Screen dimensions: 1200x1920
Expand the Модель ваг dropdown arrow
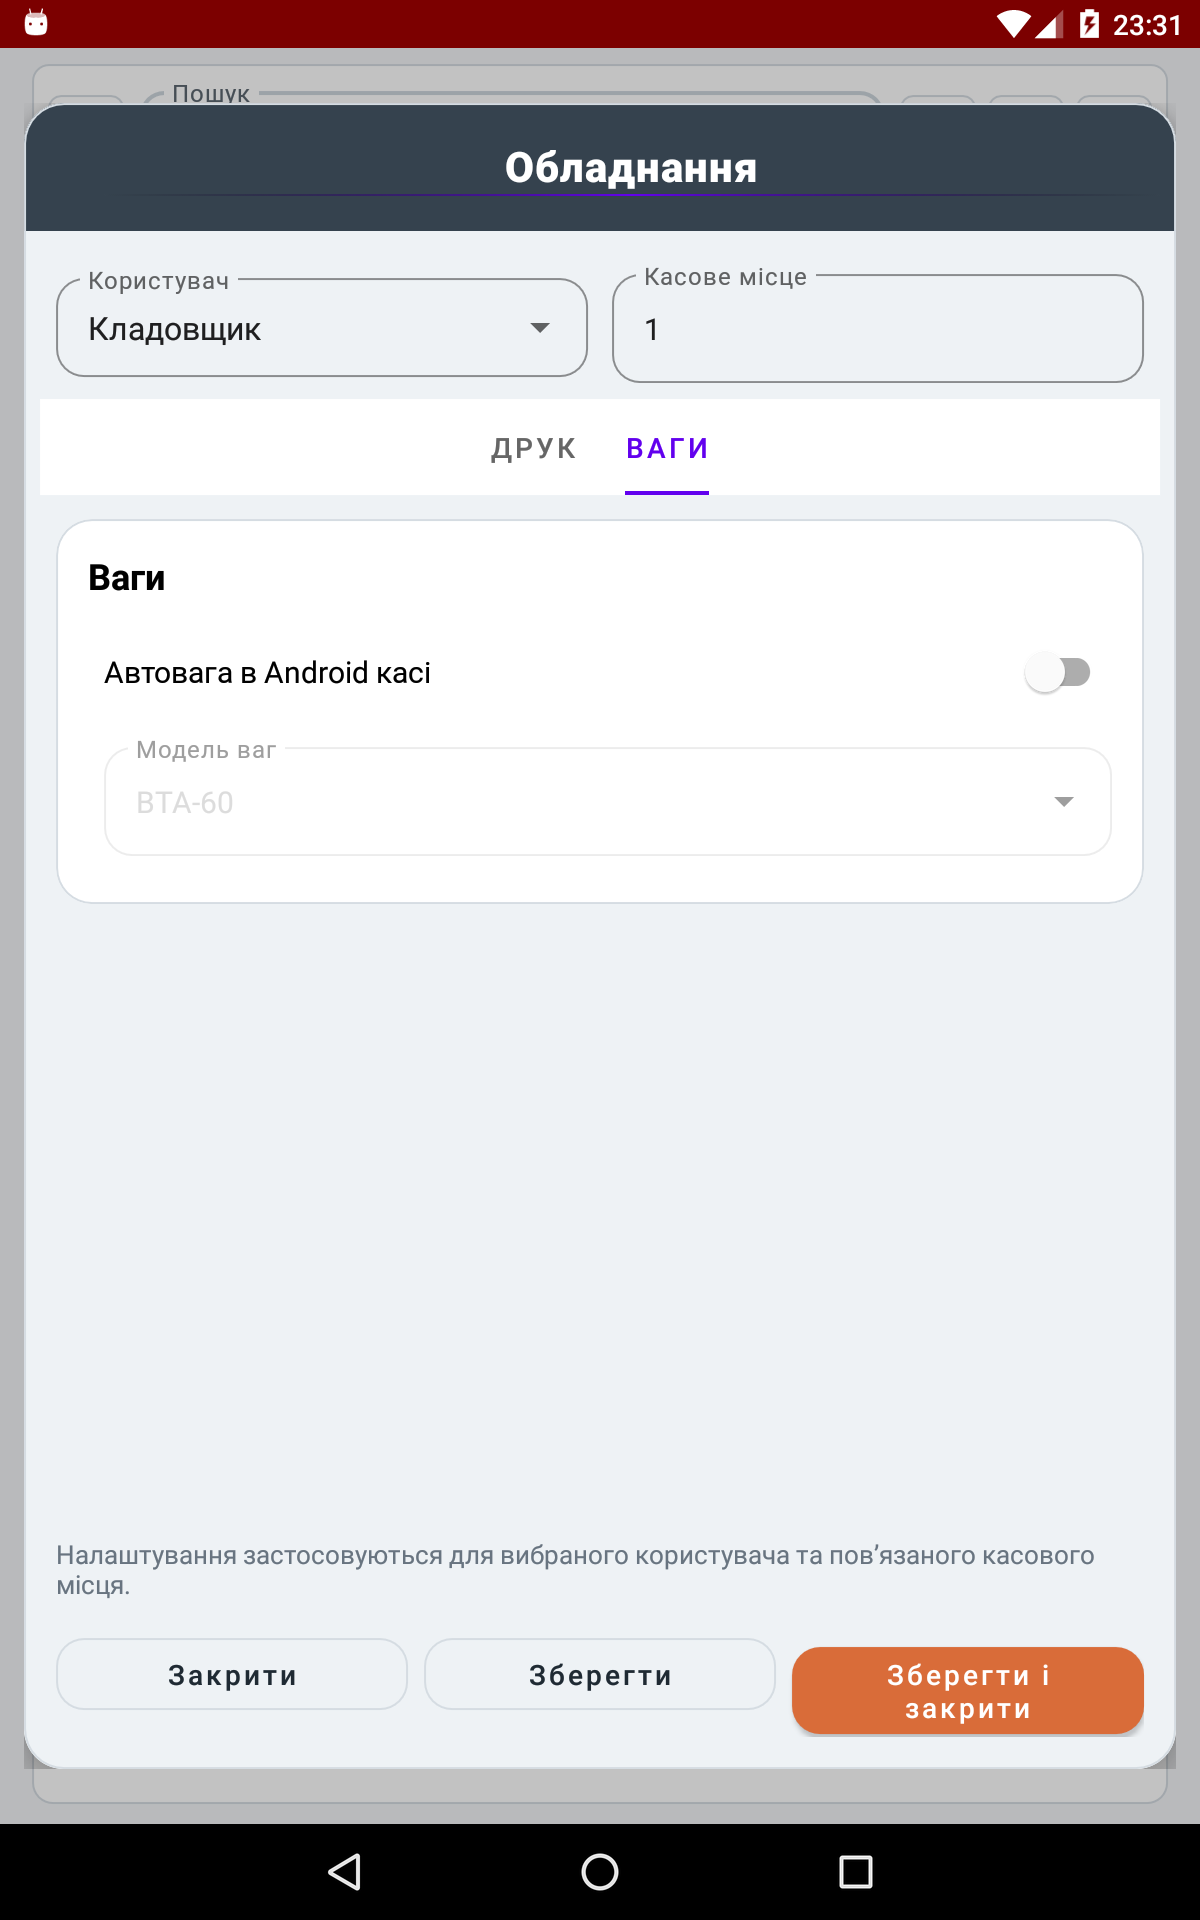(x=1064, y=802)
